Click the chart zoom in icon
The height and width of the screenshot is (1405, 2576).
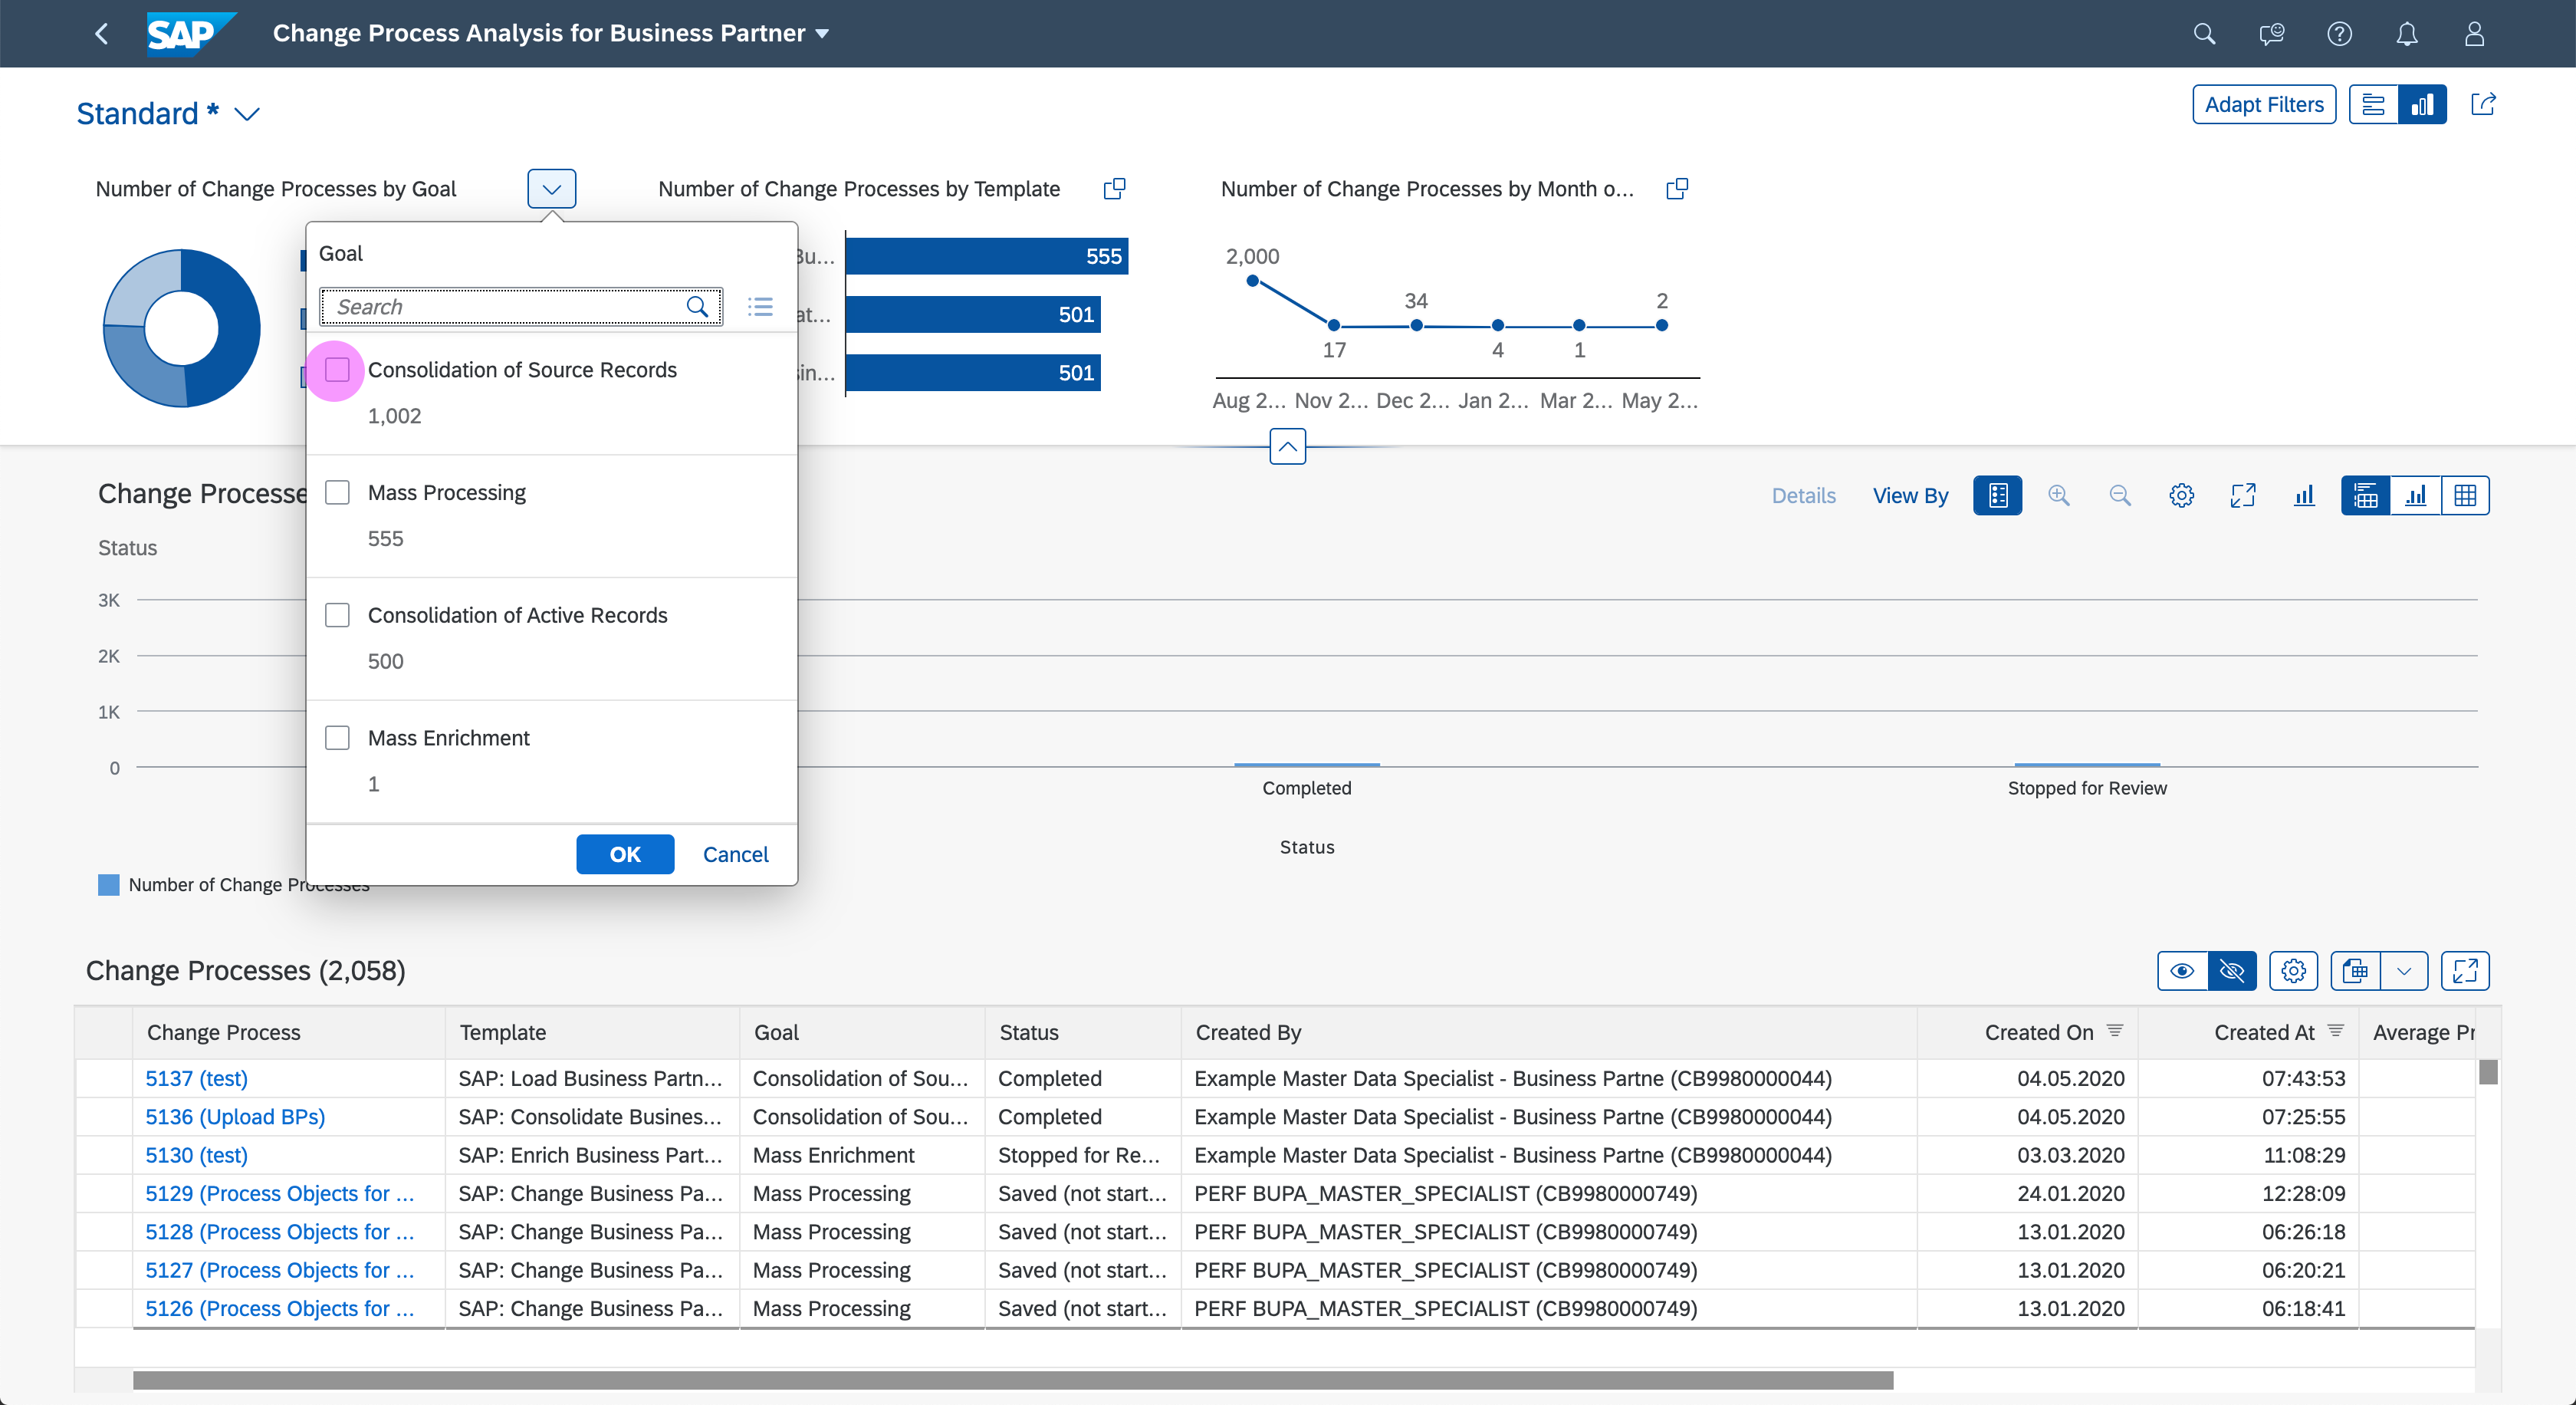coord(2058,496)
